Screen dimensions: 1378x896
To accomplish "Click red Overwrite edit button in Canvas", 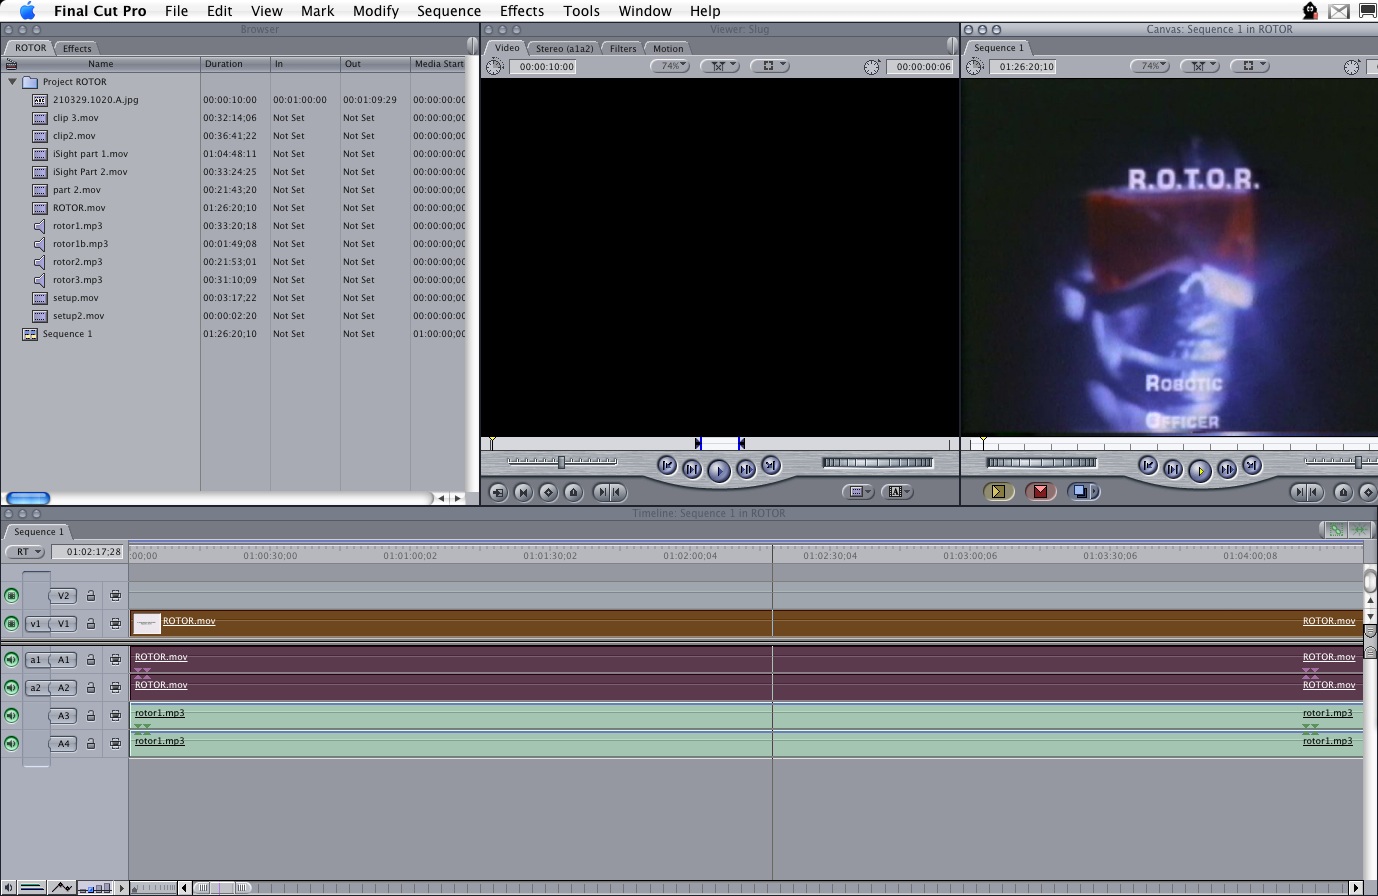I will point(1040,491).
